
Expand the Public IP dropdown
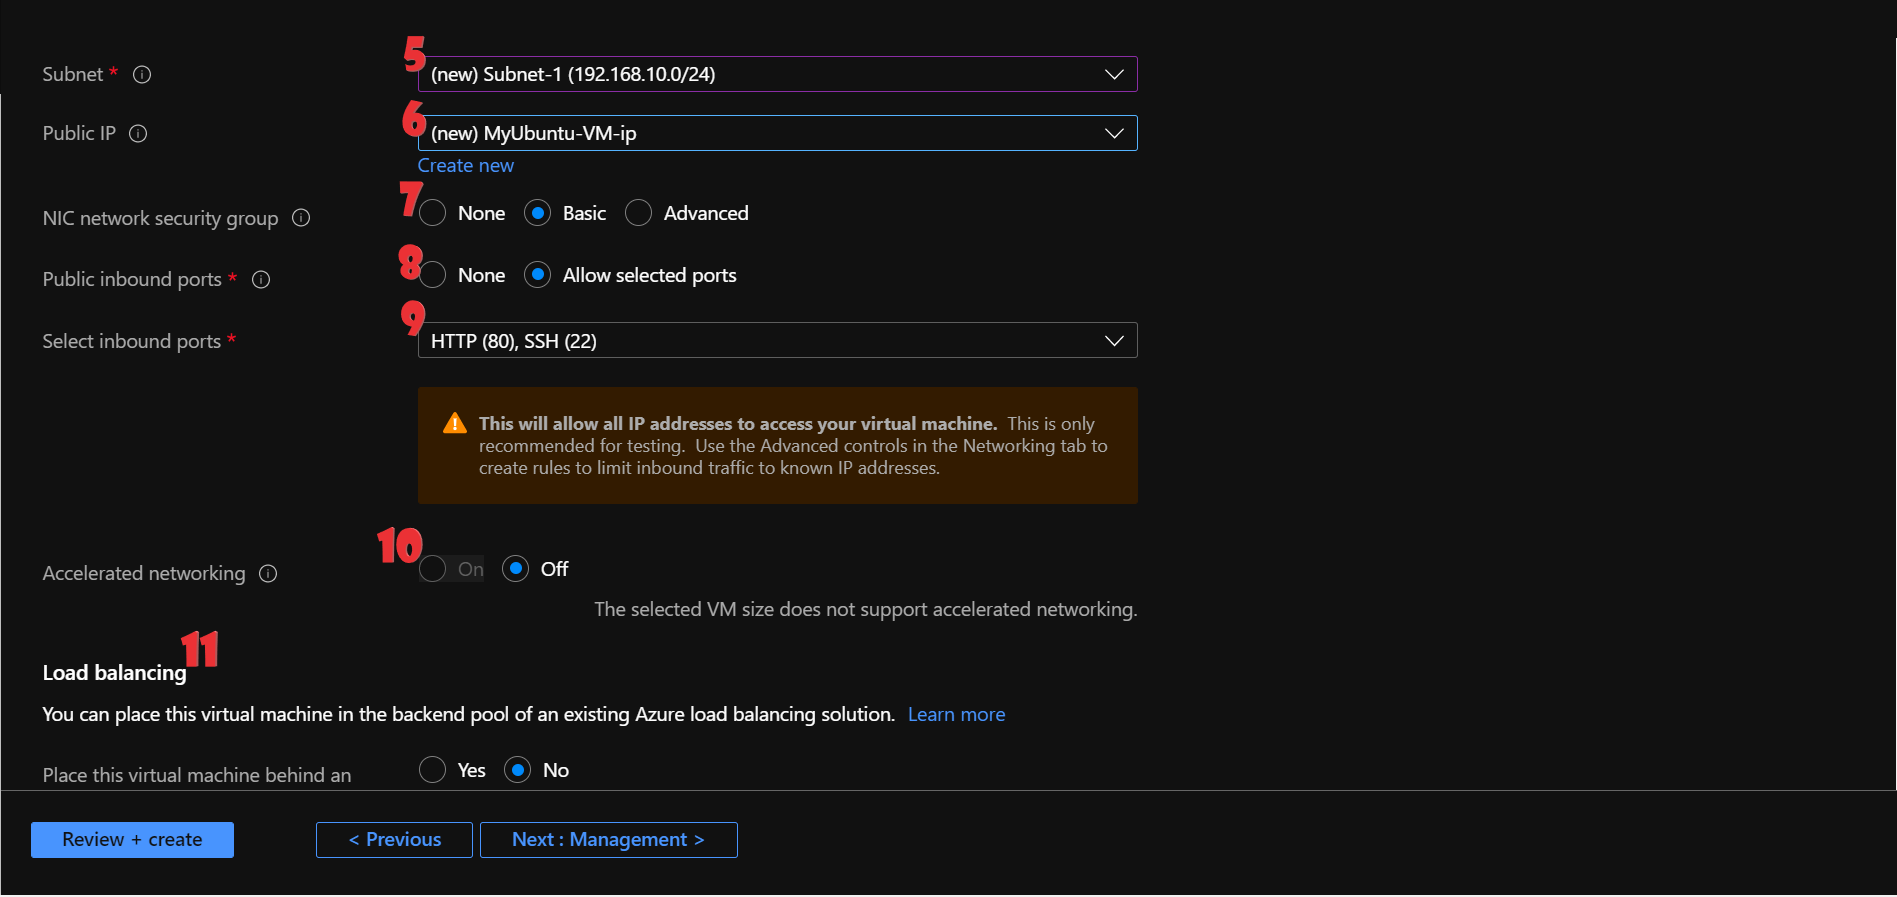tap(777, 134)
